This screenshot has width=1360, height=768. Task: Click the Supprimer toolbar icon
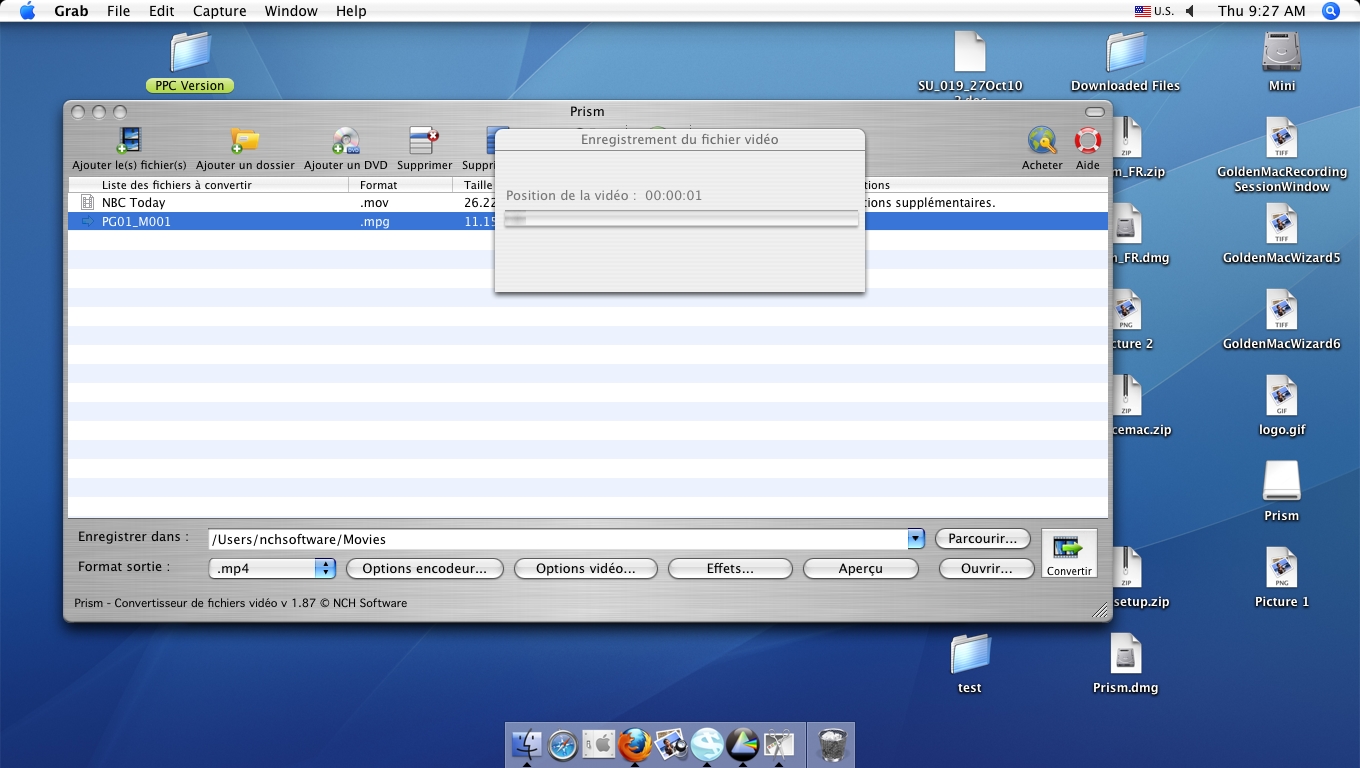point(424,141)
